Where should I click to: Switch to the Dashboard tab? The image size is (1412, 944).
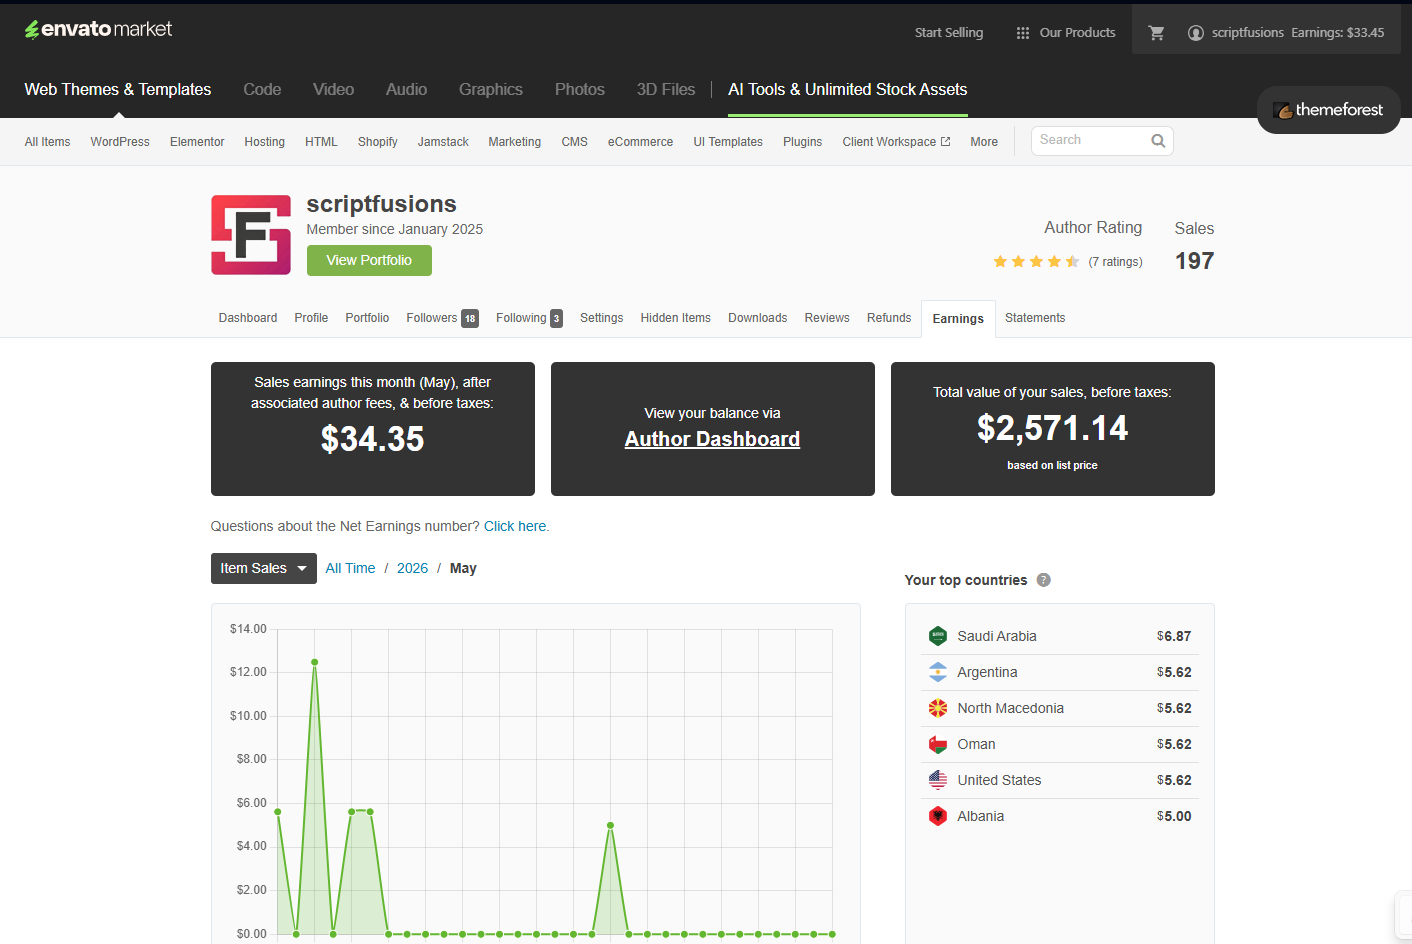(x=248, y=318)
